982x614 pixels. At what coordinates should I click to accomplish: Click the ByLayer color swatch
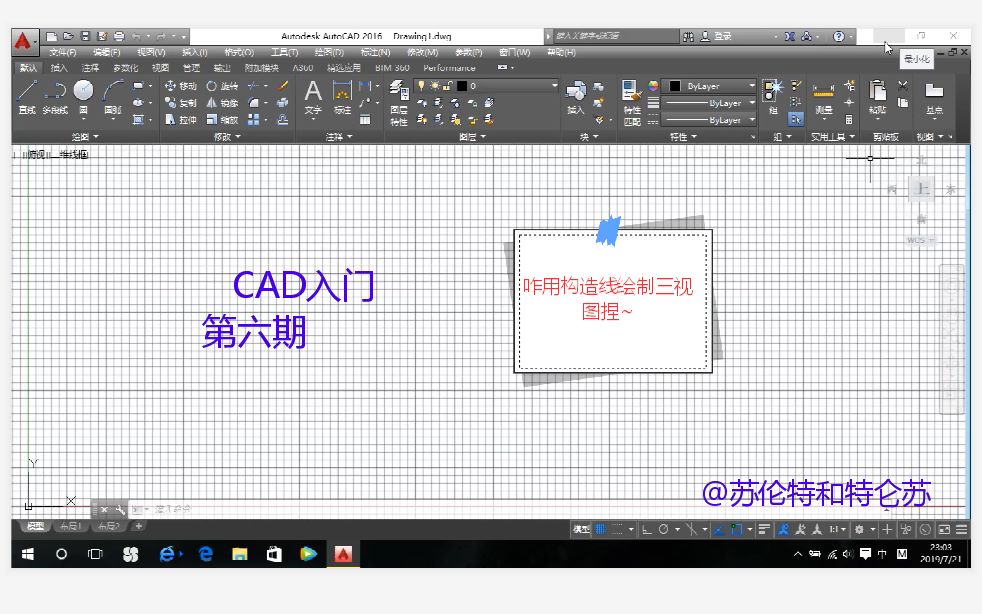674,86
